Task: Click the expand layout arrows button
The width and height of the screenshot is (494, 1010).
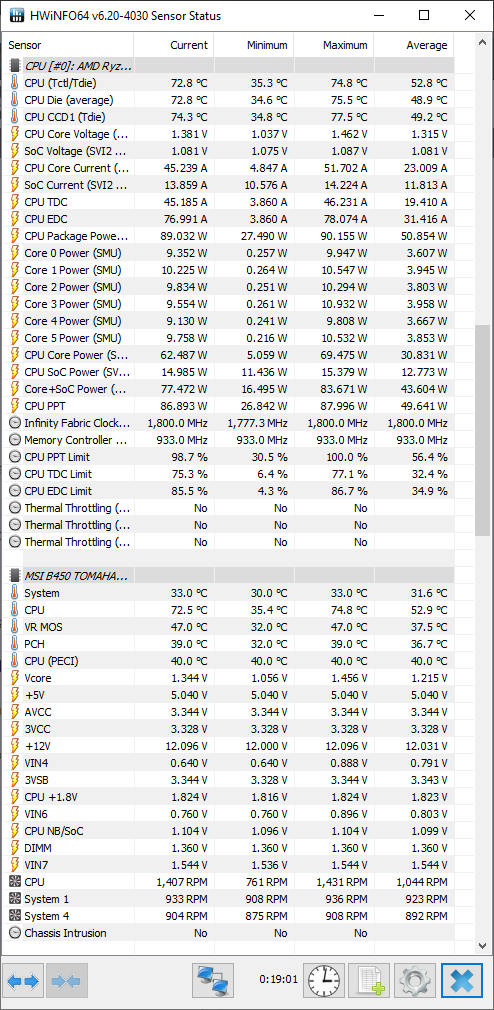Action: [x=24, y=981]
